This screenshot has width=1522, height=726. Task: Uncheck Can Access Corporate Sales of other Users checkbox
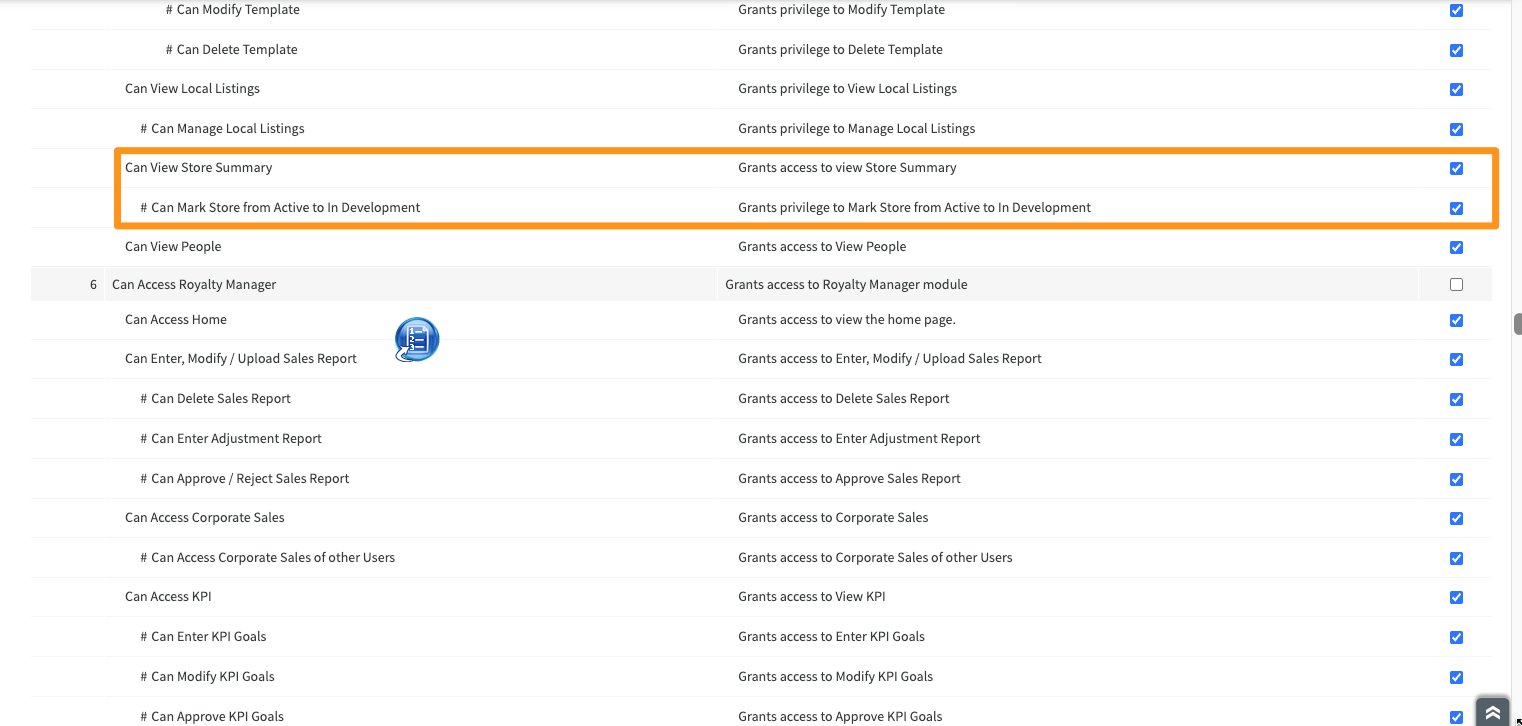(x=1456, y=558)
